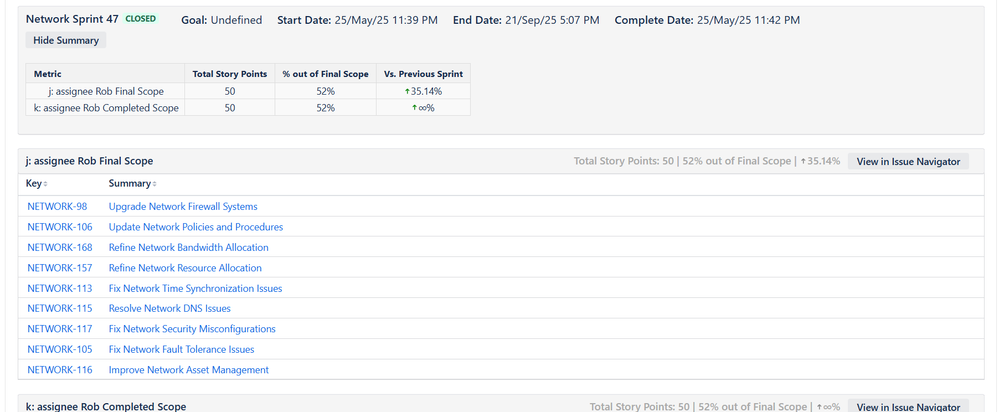999x412 pixels.
Task: Click the k: assignee Rob Completed Scope metric cell
Action: tap(106, 108)
